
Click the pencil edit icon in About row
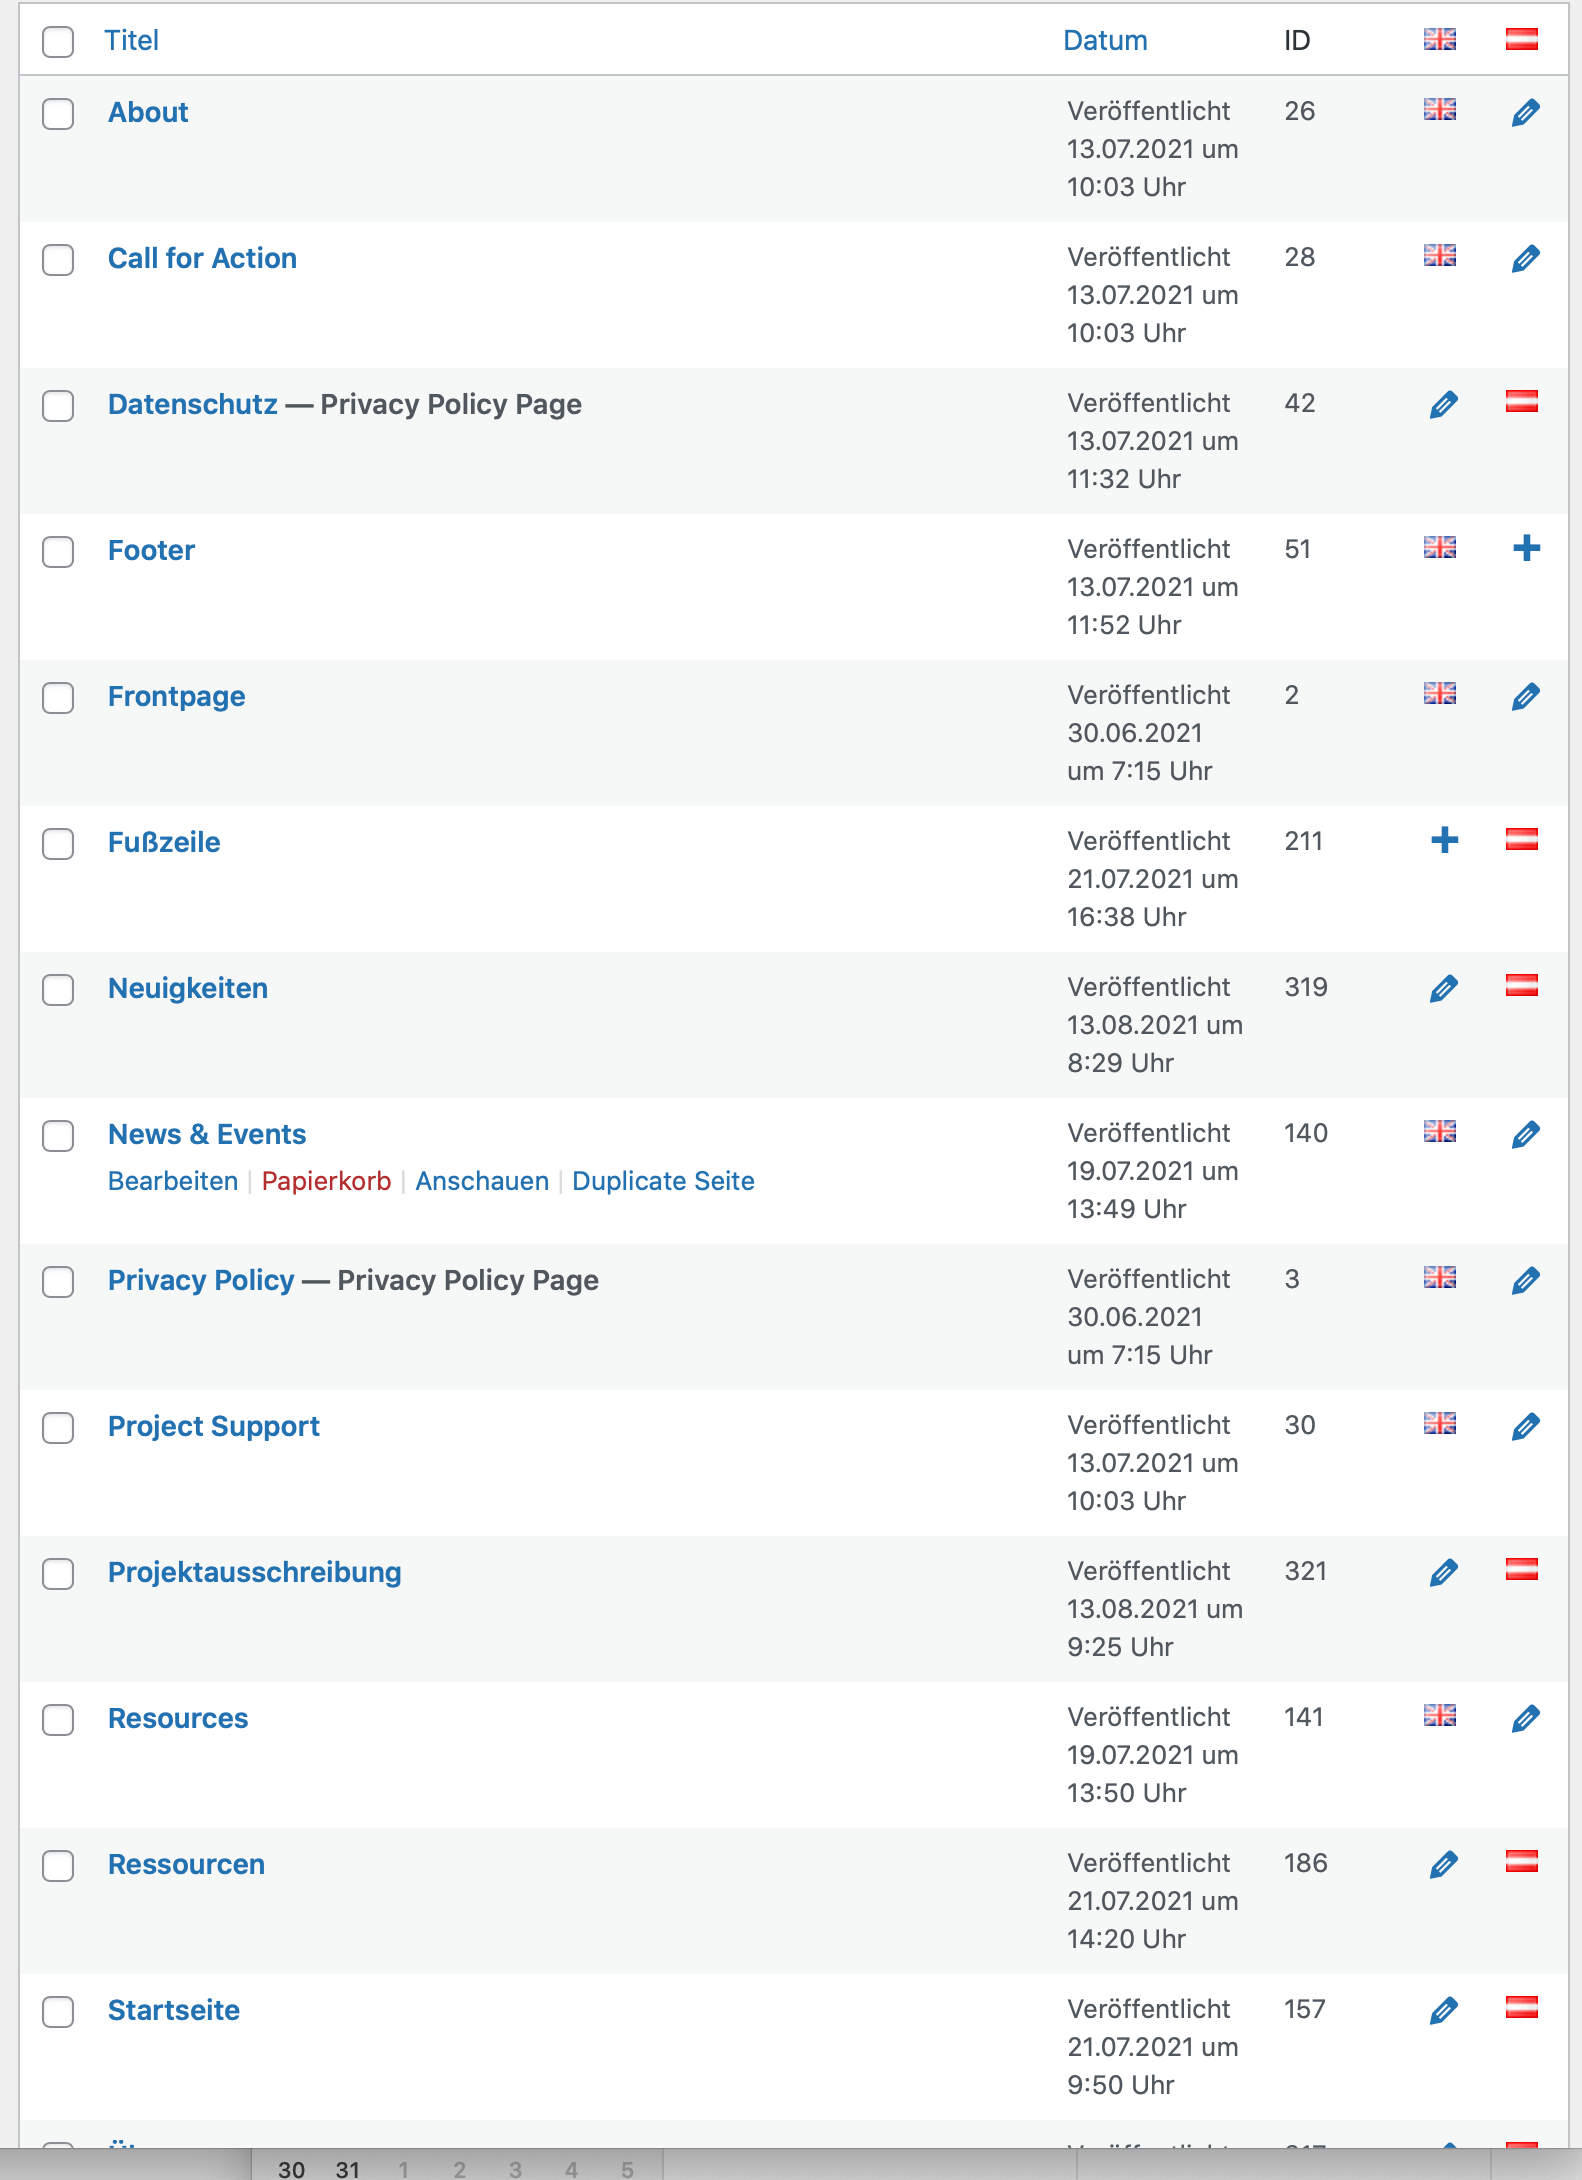1525,113
